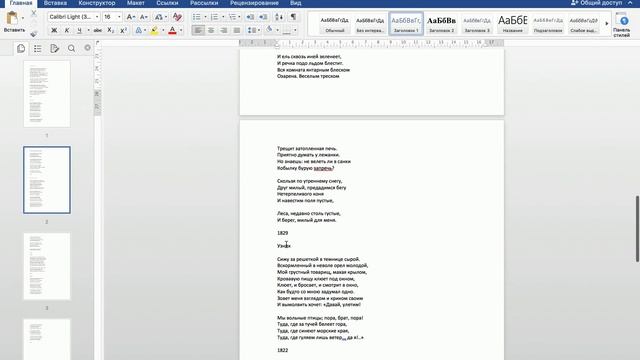Toggle underline formatting button
The width and height of the screenshot is (640, 360).
click(x=79, y=30)
